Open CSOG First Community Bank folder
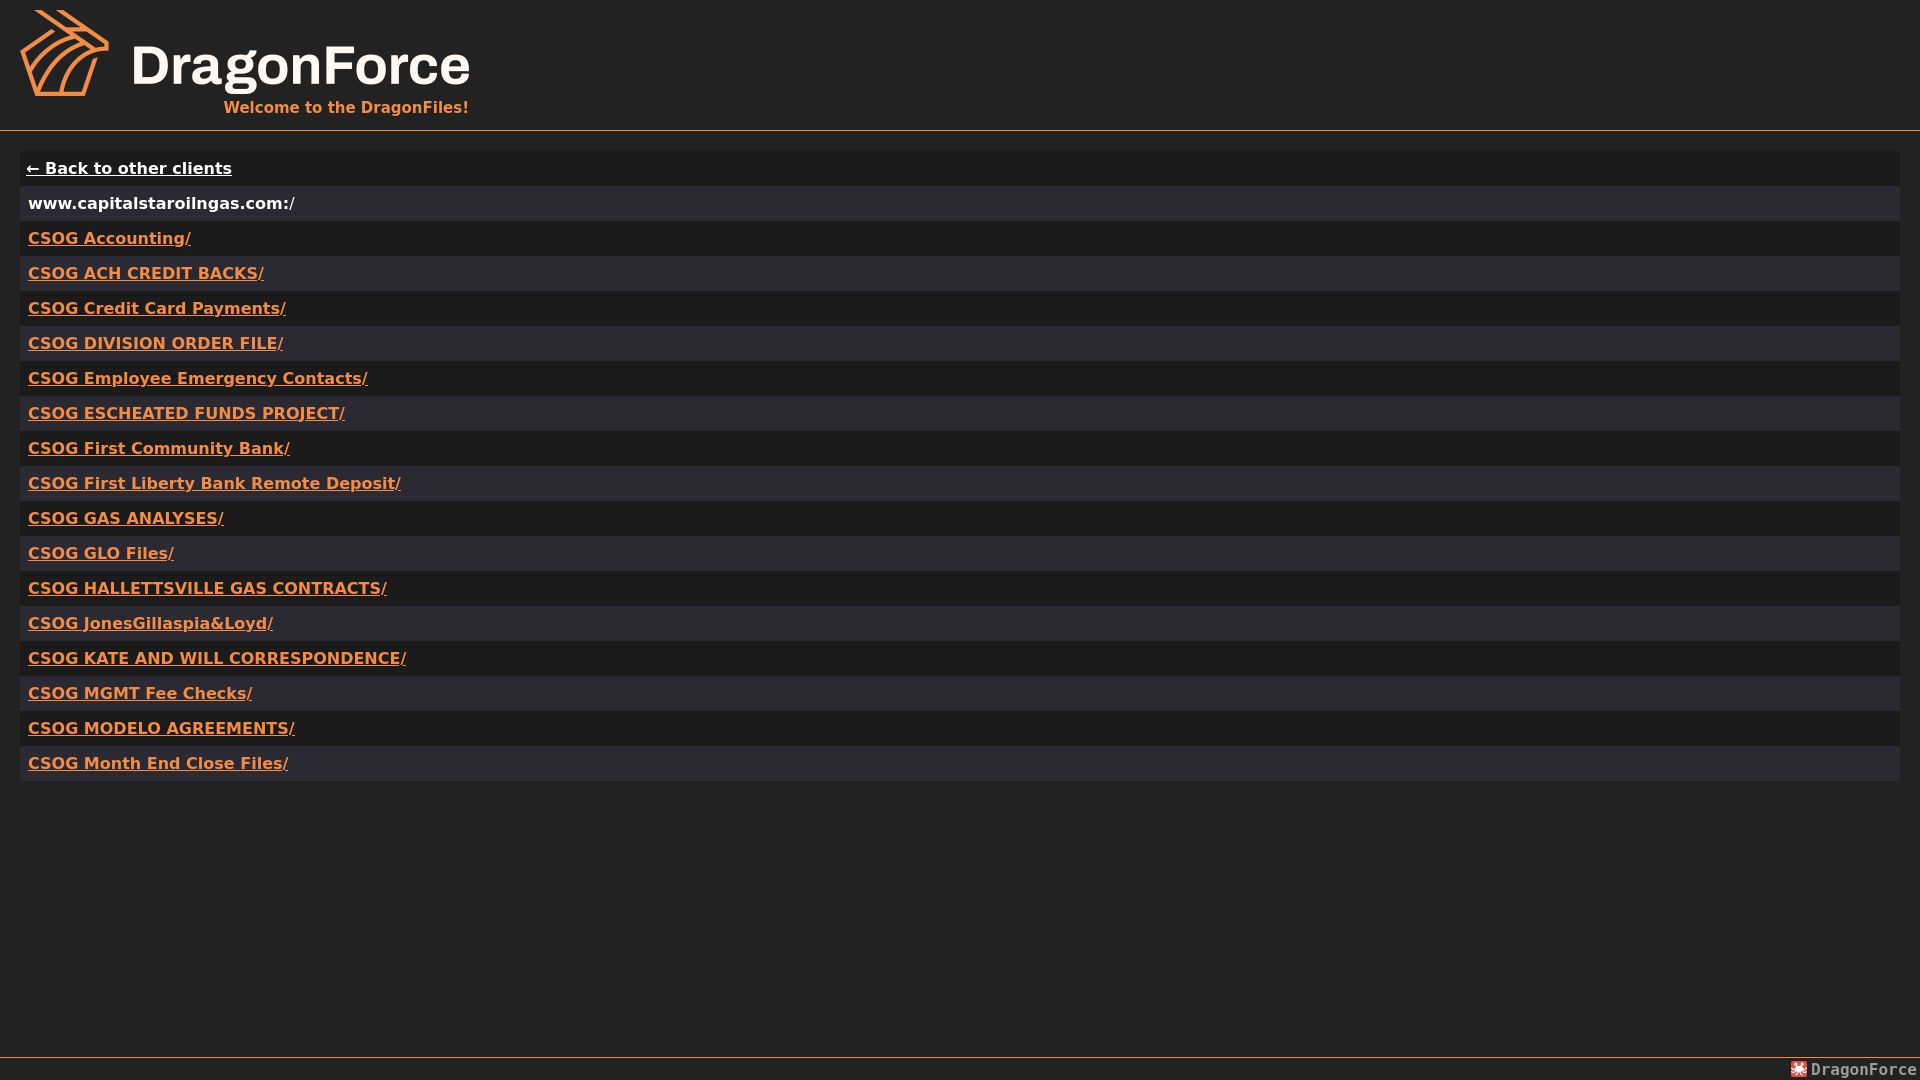Screen dimensions: 1920x1080 click(x=159, y=448)
